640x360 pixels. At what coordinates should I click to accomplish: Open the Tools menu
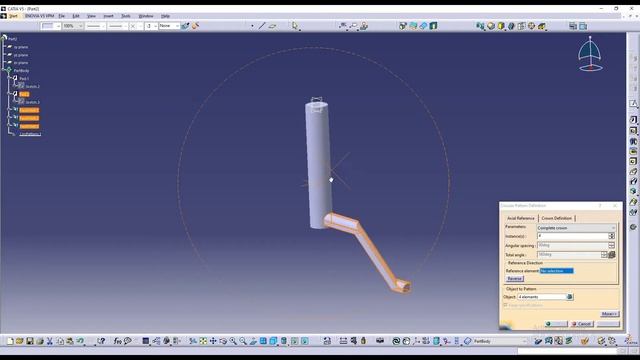coord(126,16)
